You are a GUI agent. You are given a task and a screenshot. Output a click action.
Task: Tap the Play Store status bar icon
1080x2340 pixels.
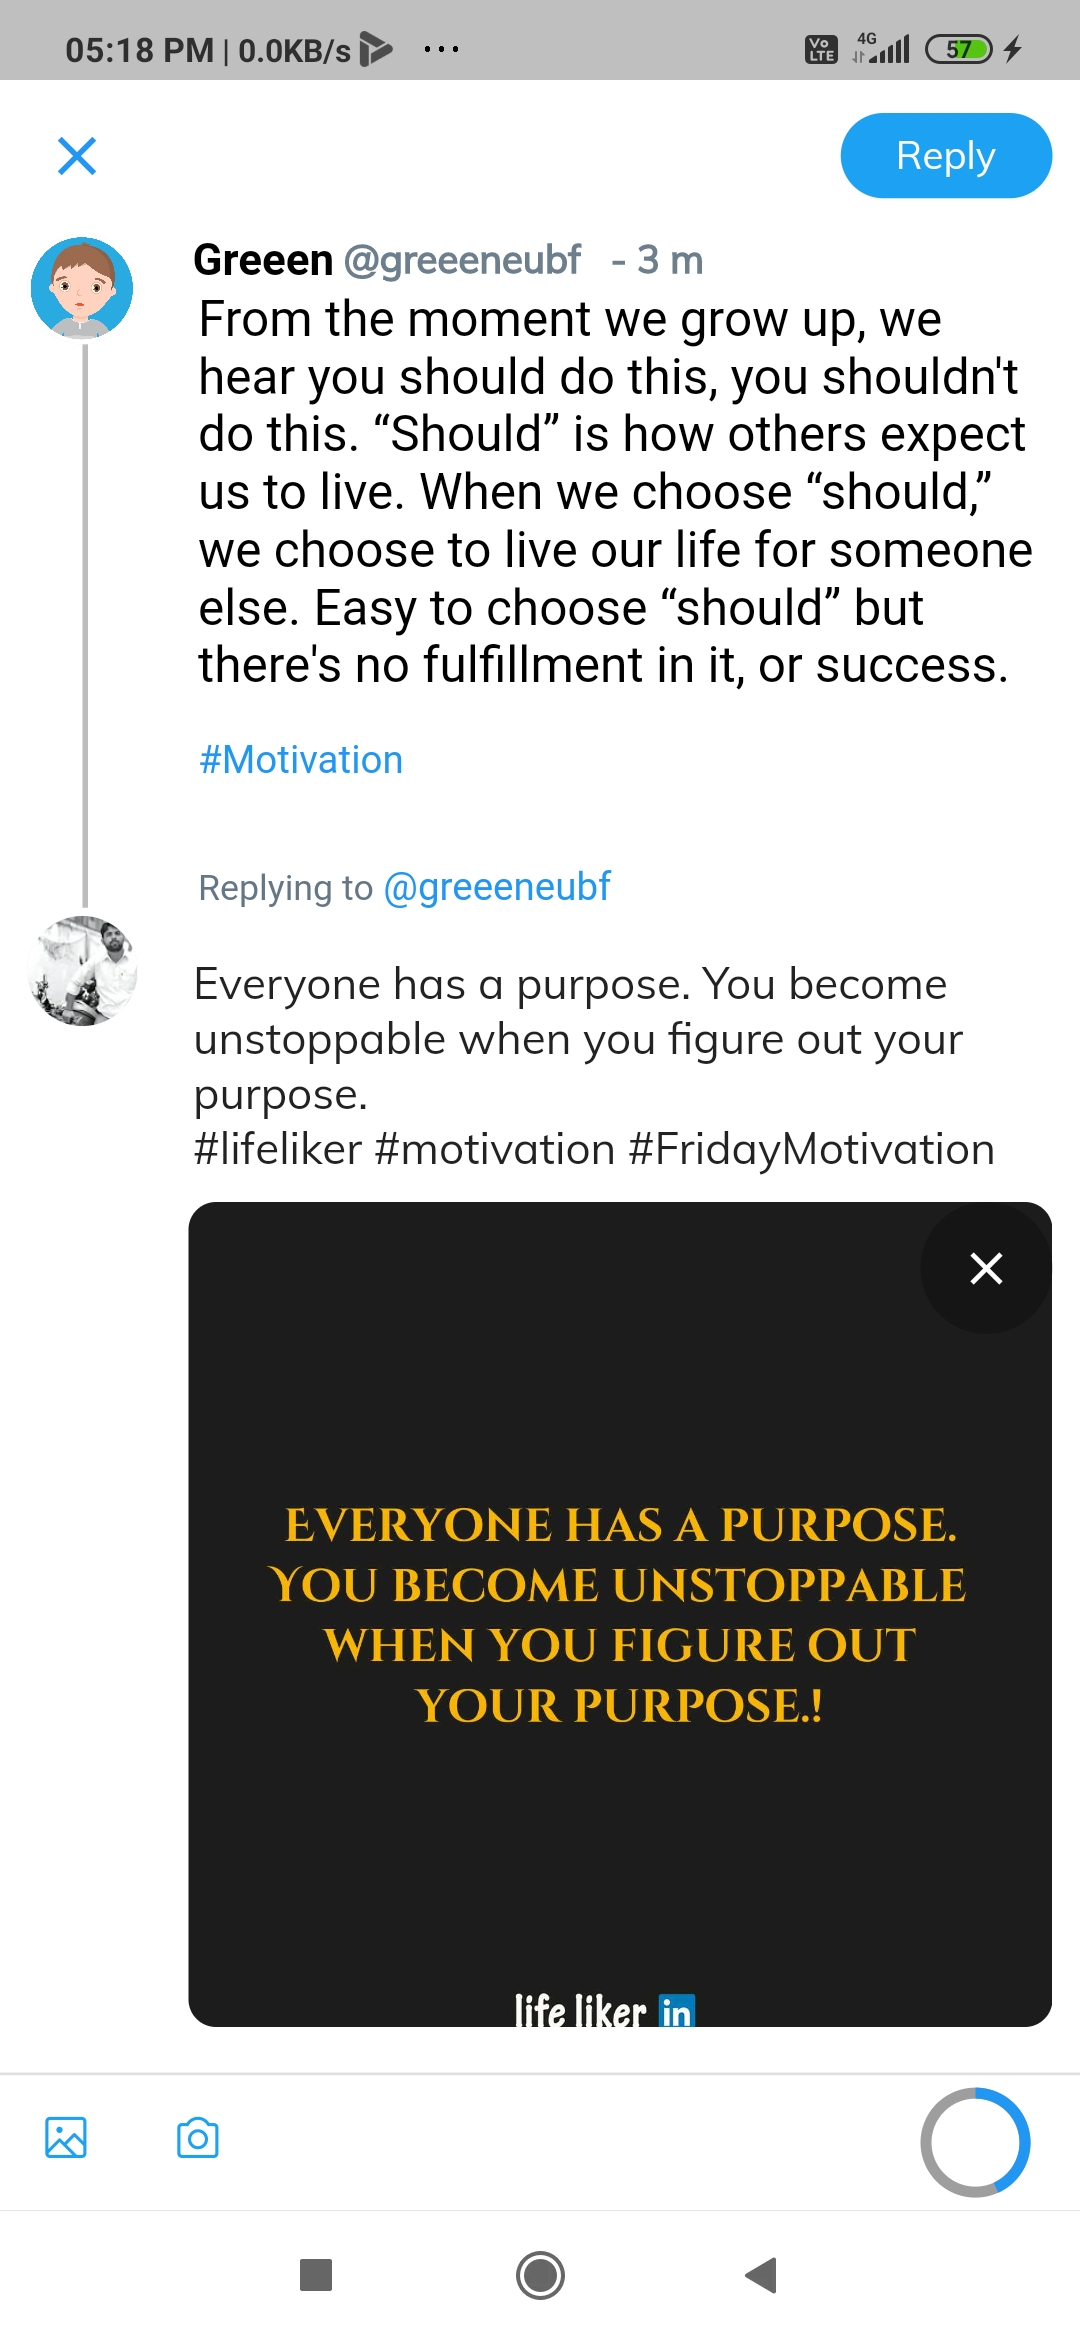point(376,49)
